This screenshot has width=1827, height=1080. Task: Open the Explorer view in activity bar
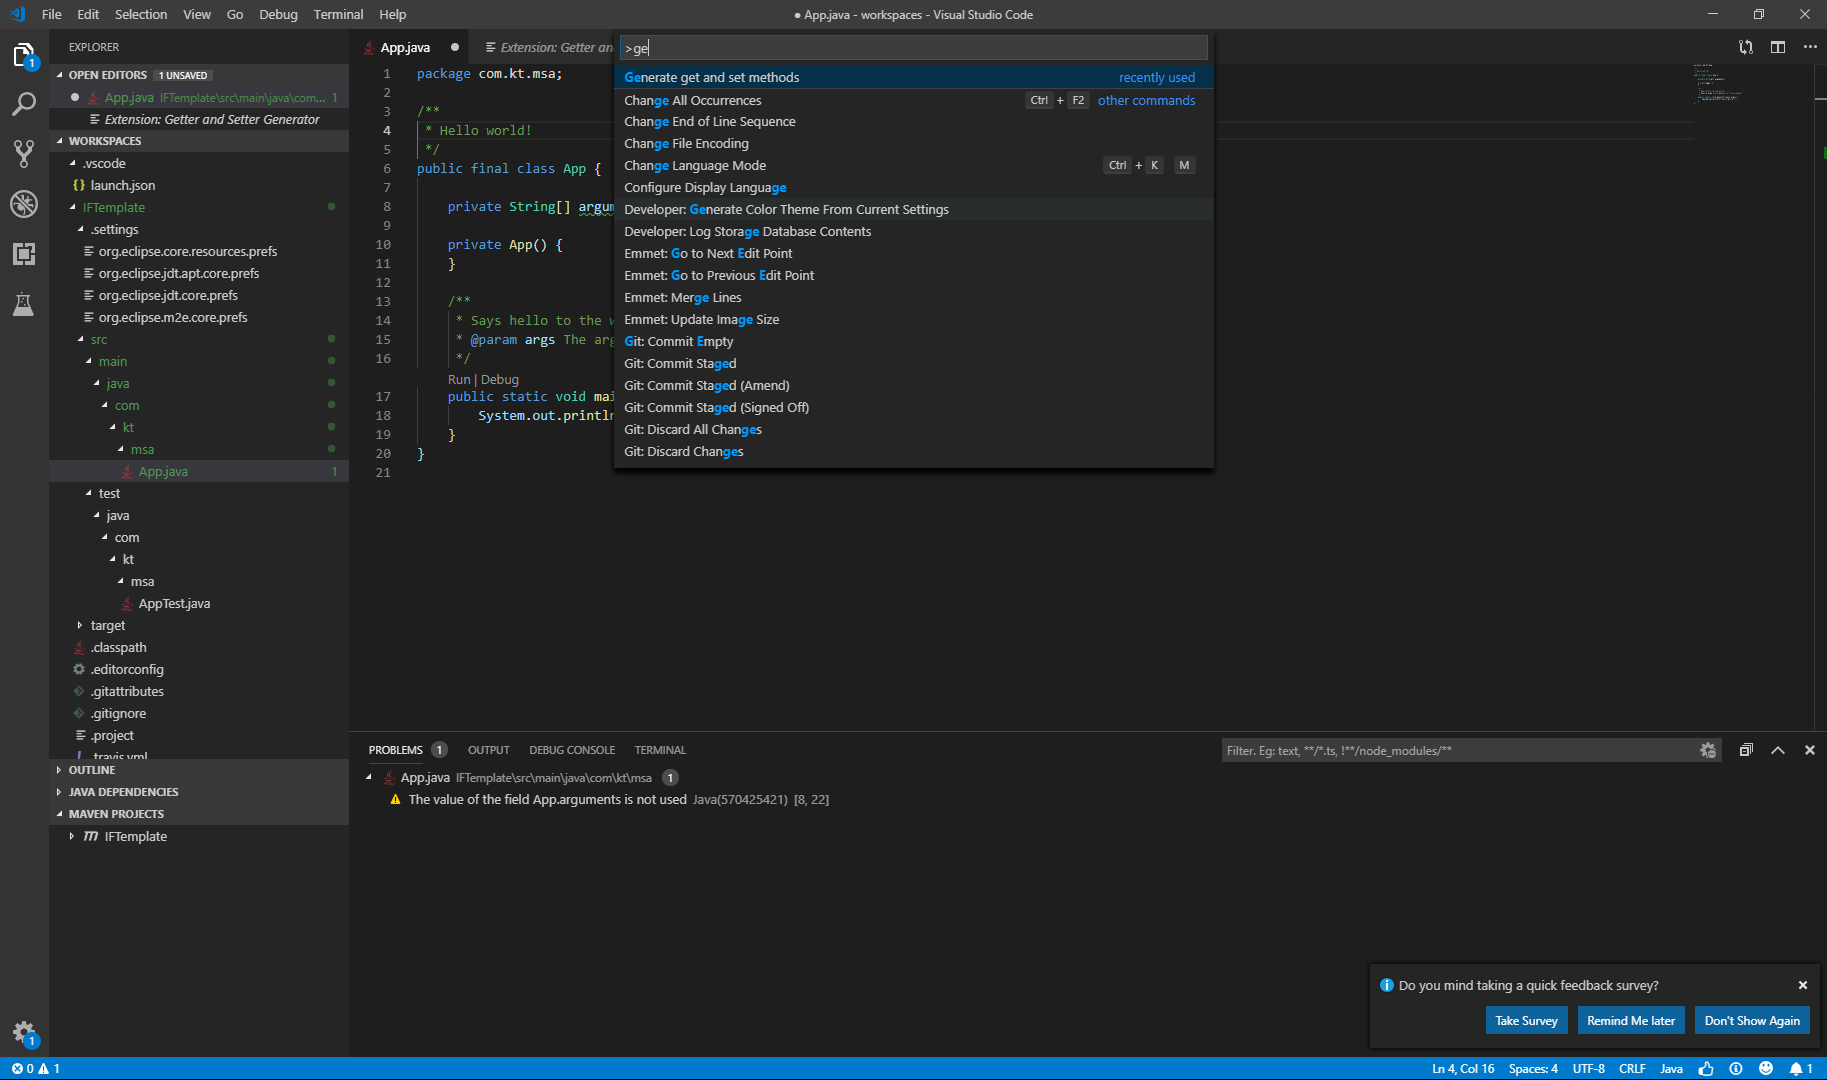tap(24, 55)
